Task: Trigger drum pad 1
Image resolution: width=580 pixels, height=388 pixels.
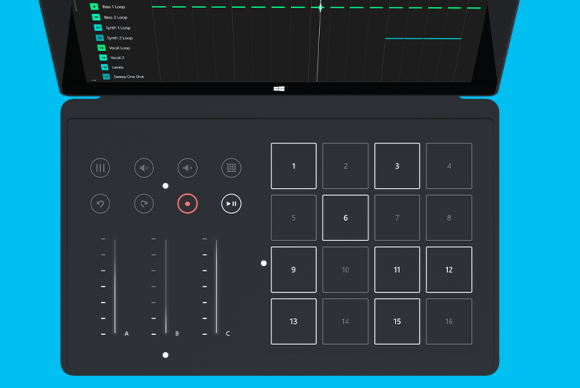Action: 294,166
